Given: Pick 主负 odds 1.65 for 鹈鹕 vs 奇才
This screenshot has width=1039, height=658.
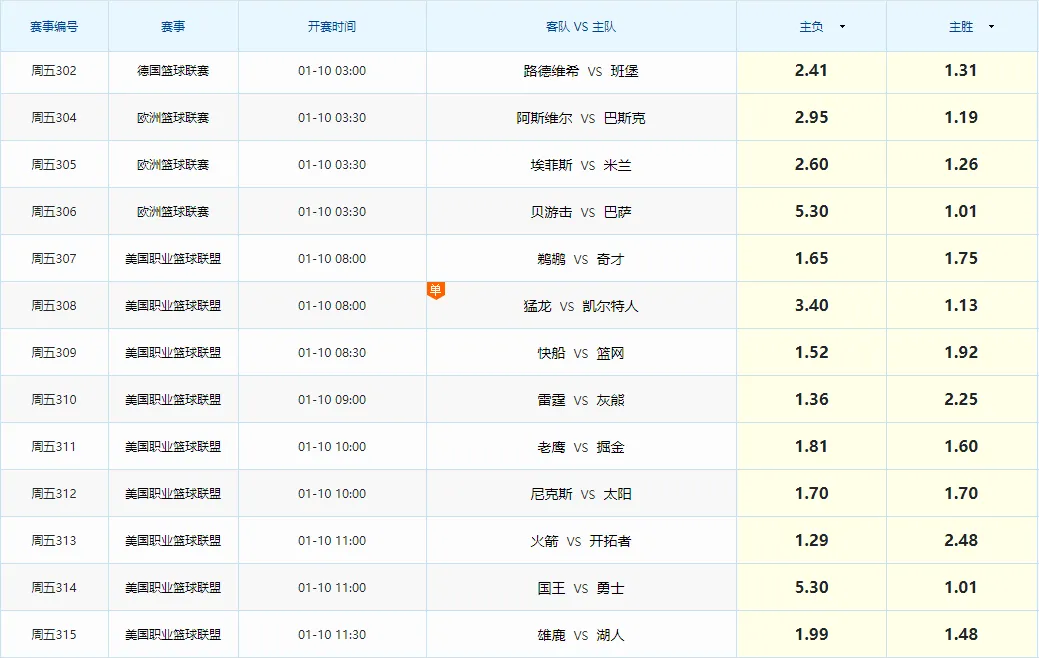Looking at the screenshot, I should (811, 259).
